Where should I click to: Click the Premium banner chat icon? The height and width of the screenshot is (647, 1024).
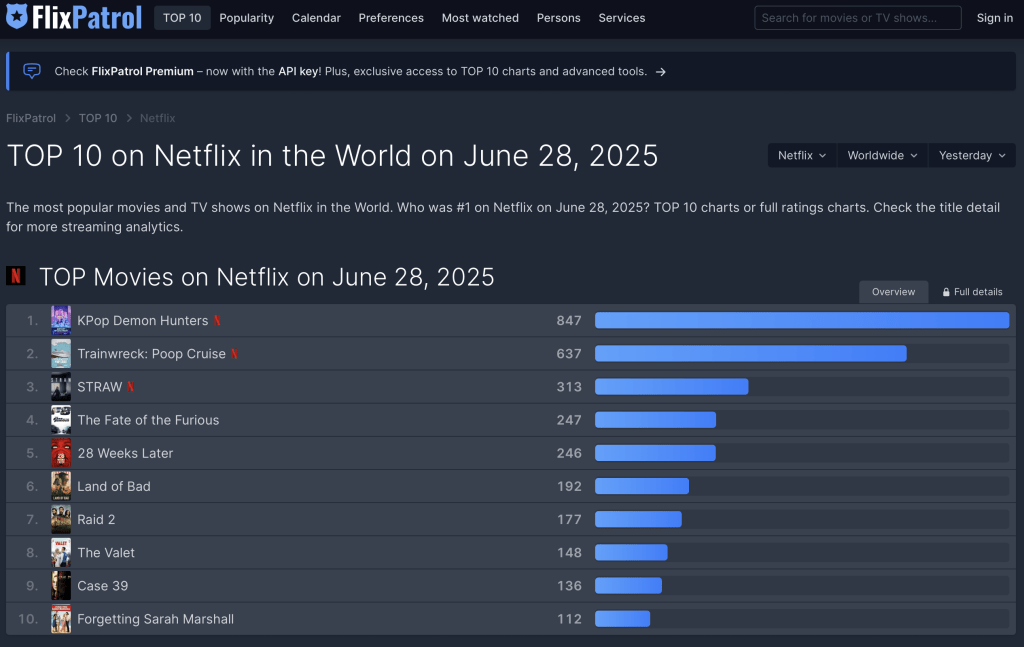coord(32,71)
